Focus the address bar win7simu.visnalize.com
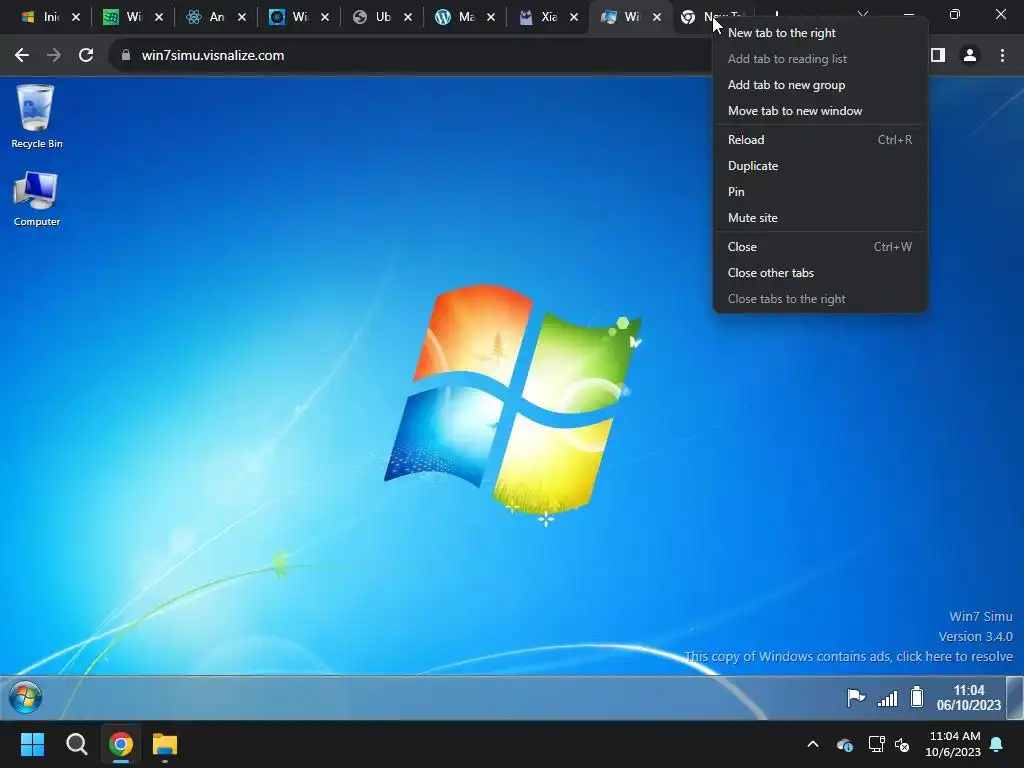The image size is (1024, 768). click(213, 56)
